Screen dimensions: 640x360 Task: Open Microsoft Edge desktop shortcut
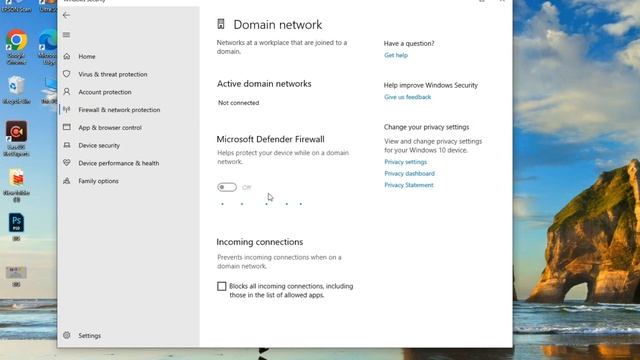(48, 47)
